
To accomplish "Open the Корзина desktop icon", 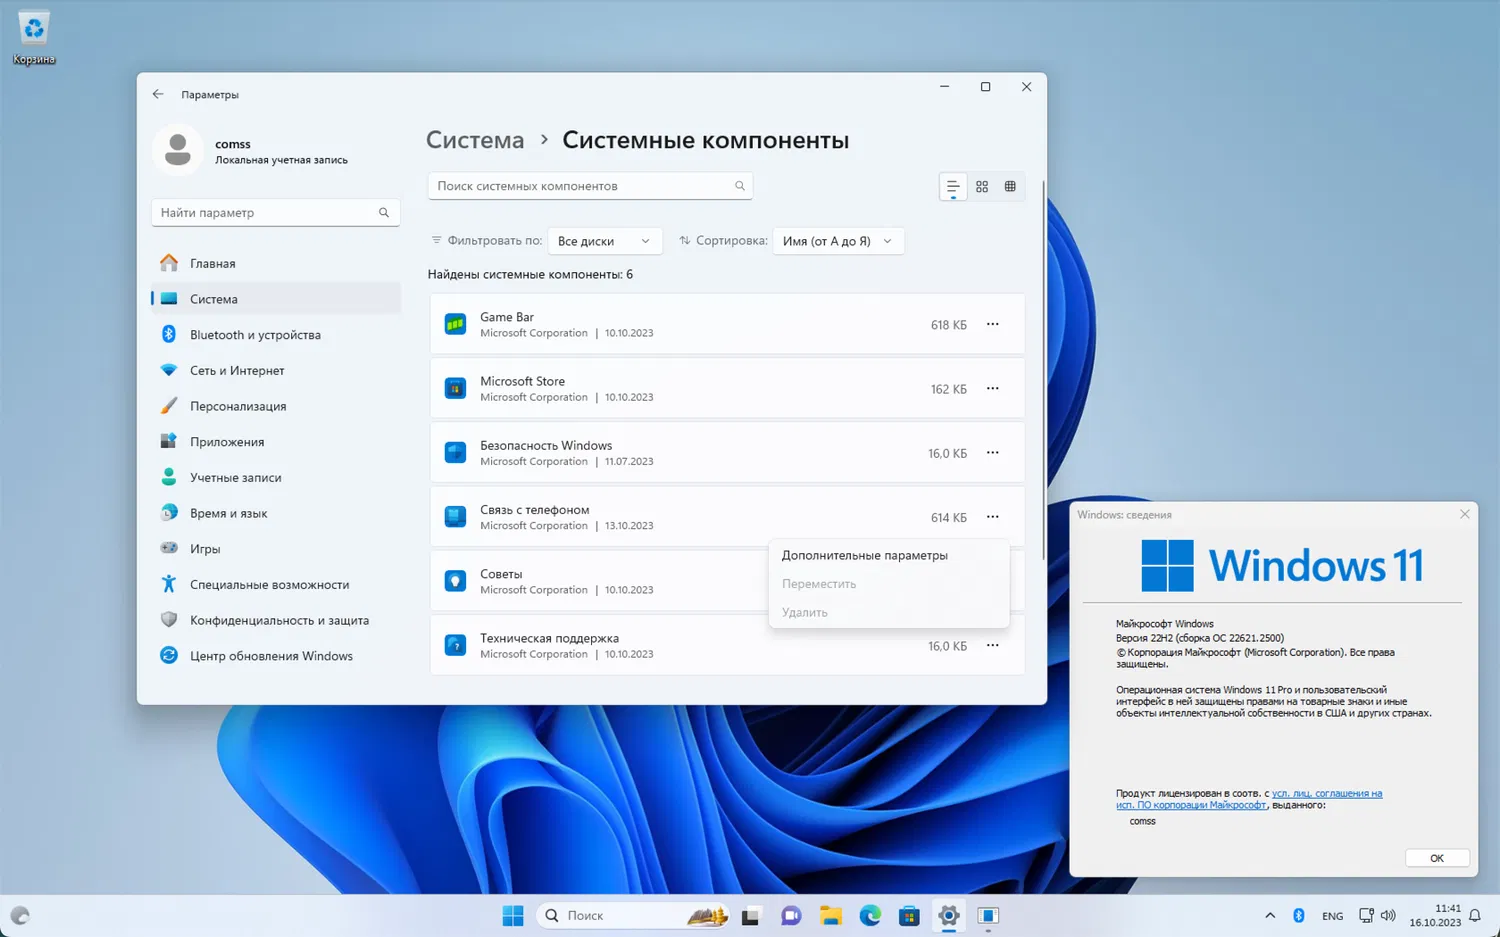I will click(x=34, y=38).
